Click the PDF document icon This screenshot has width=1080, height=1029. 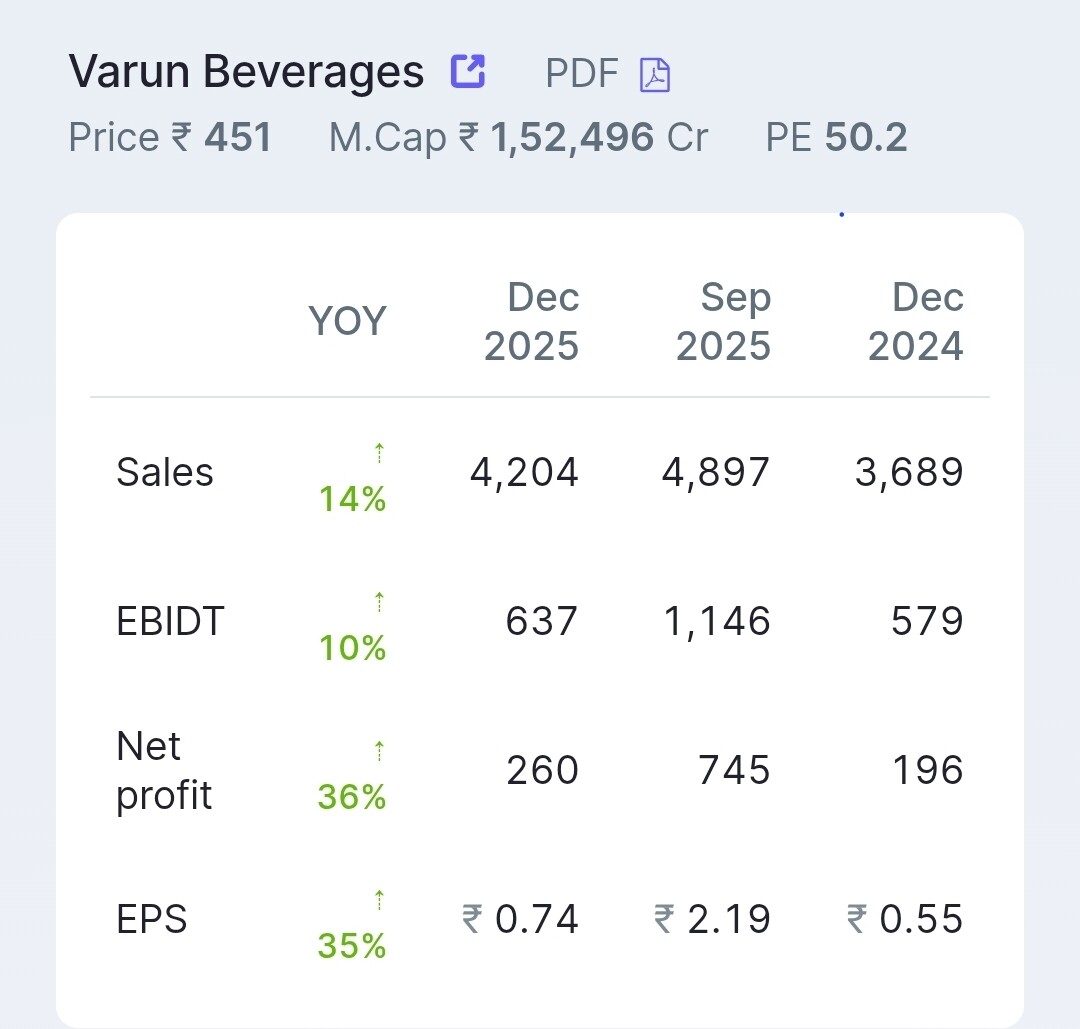tap(655, 75)
